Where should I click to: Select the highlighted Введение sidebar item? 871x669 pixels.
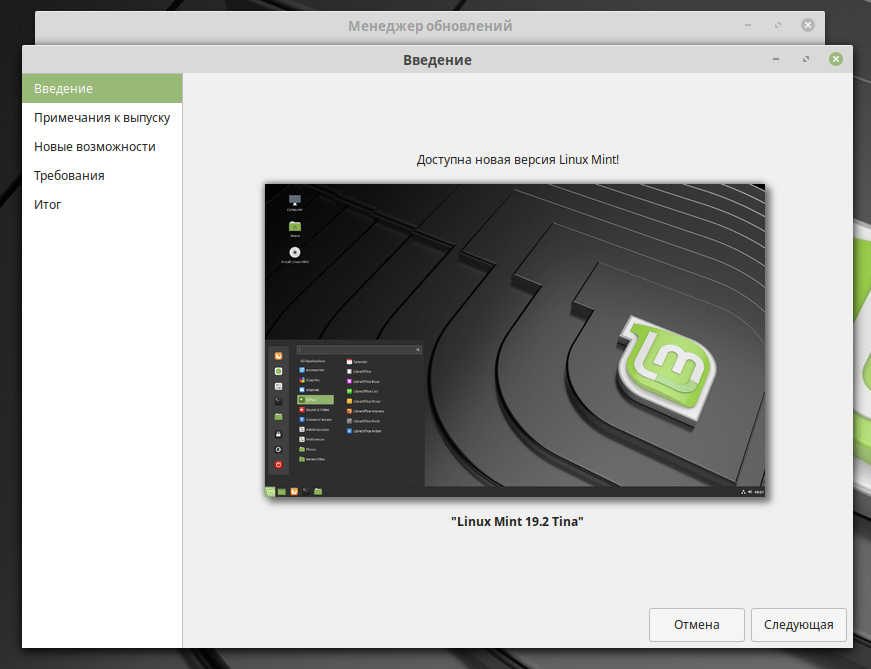tap(63, 89)
